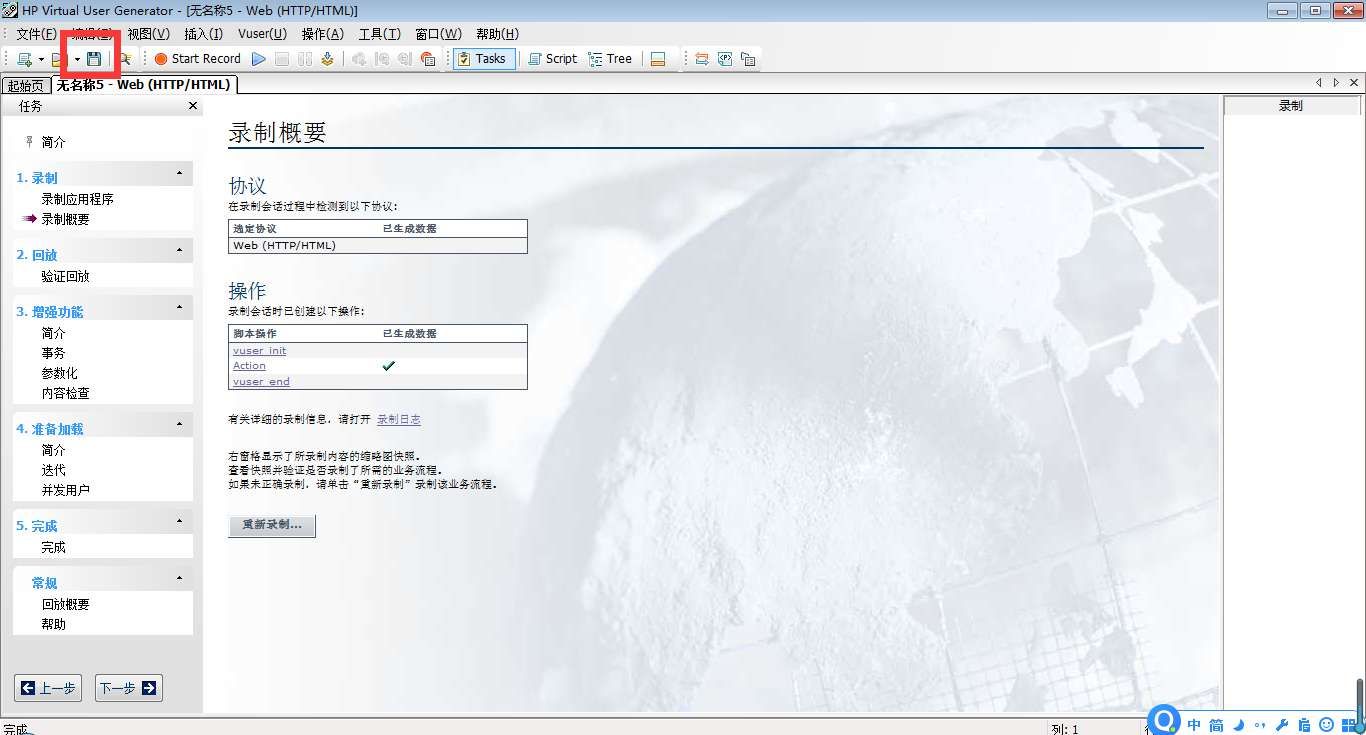Click the Pause toolbar icon

[x=305, y=59]
